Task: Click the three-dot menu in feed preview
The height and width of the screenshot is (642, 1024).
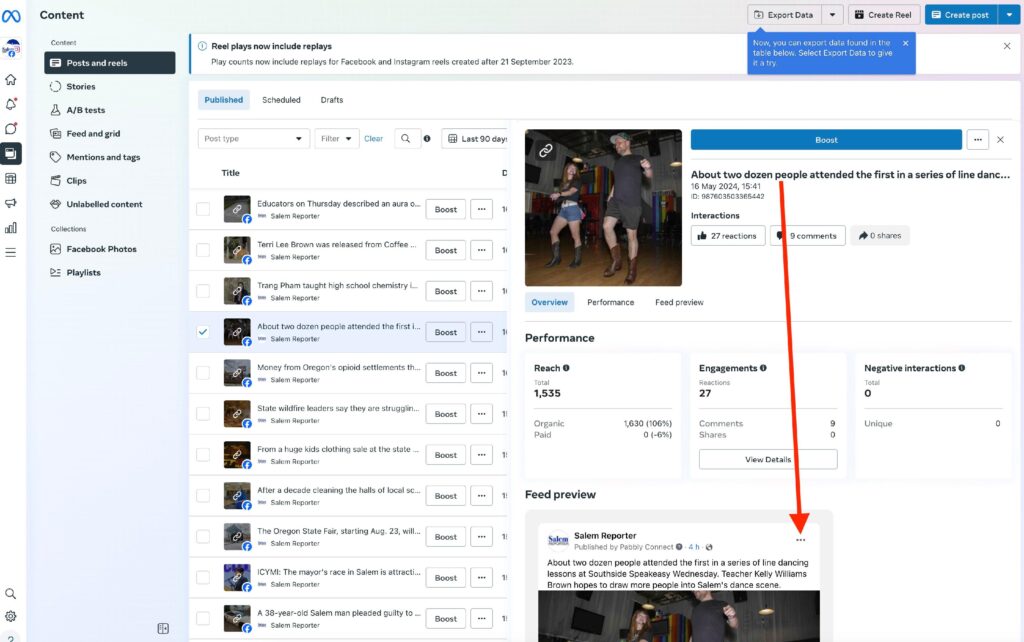Action: [x=800, y=540]
